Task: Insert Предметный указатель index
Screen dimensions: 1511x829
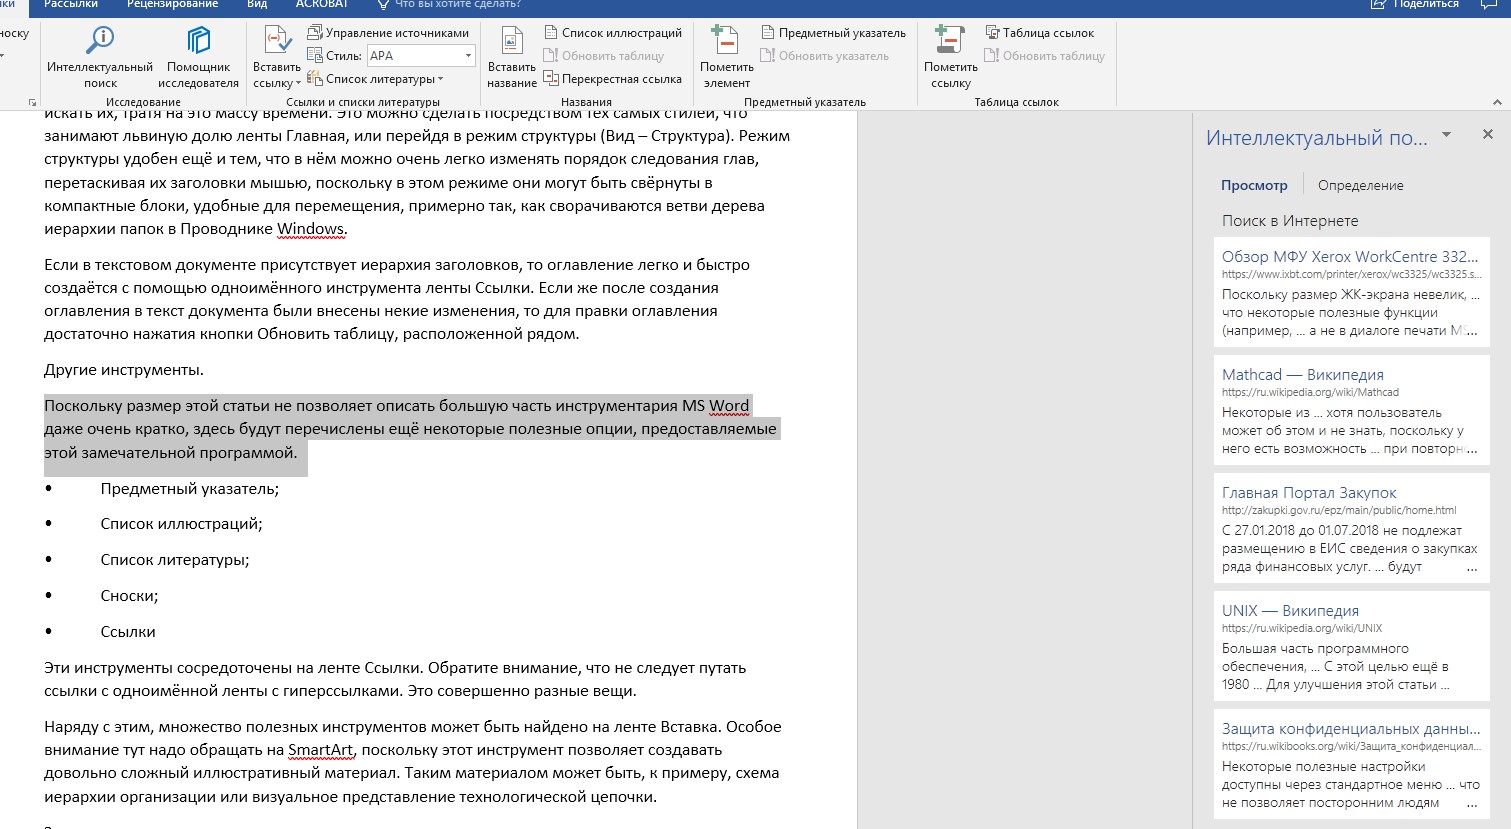Action: point(832,33)
